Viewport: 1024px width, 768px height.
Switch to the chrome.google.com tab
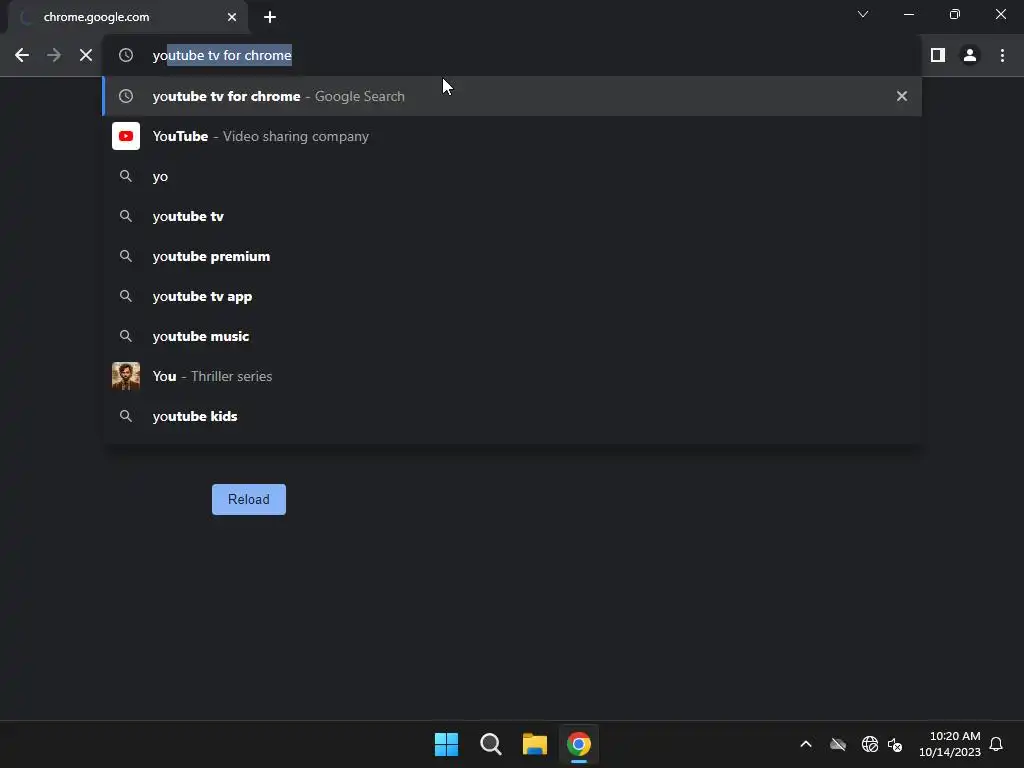tap(128, 17)
